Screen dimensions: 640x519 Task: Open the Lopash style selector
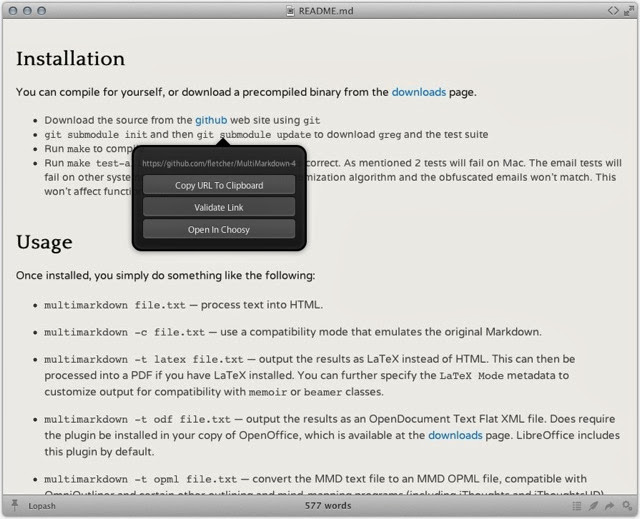pos(42,506)
